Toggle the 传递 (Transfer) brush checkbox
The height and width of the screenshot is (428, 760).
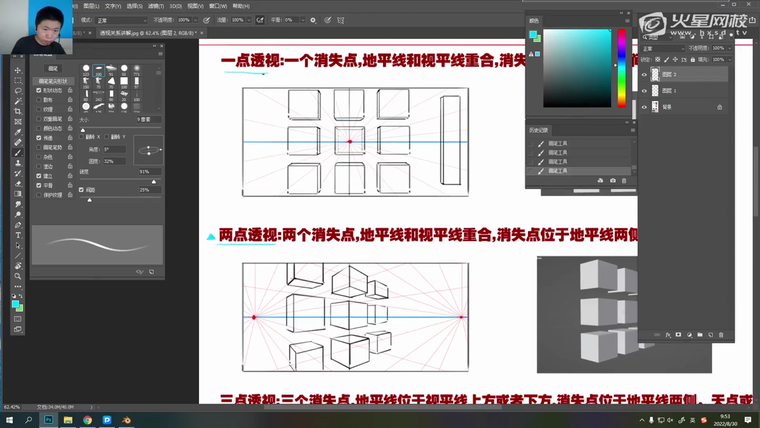pyautogui.click(x=38, y=139)
